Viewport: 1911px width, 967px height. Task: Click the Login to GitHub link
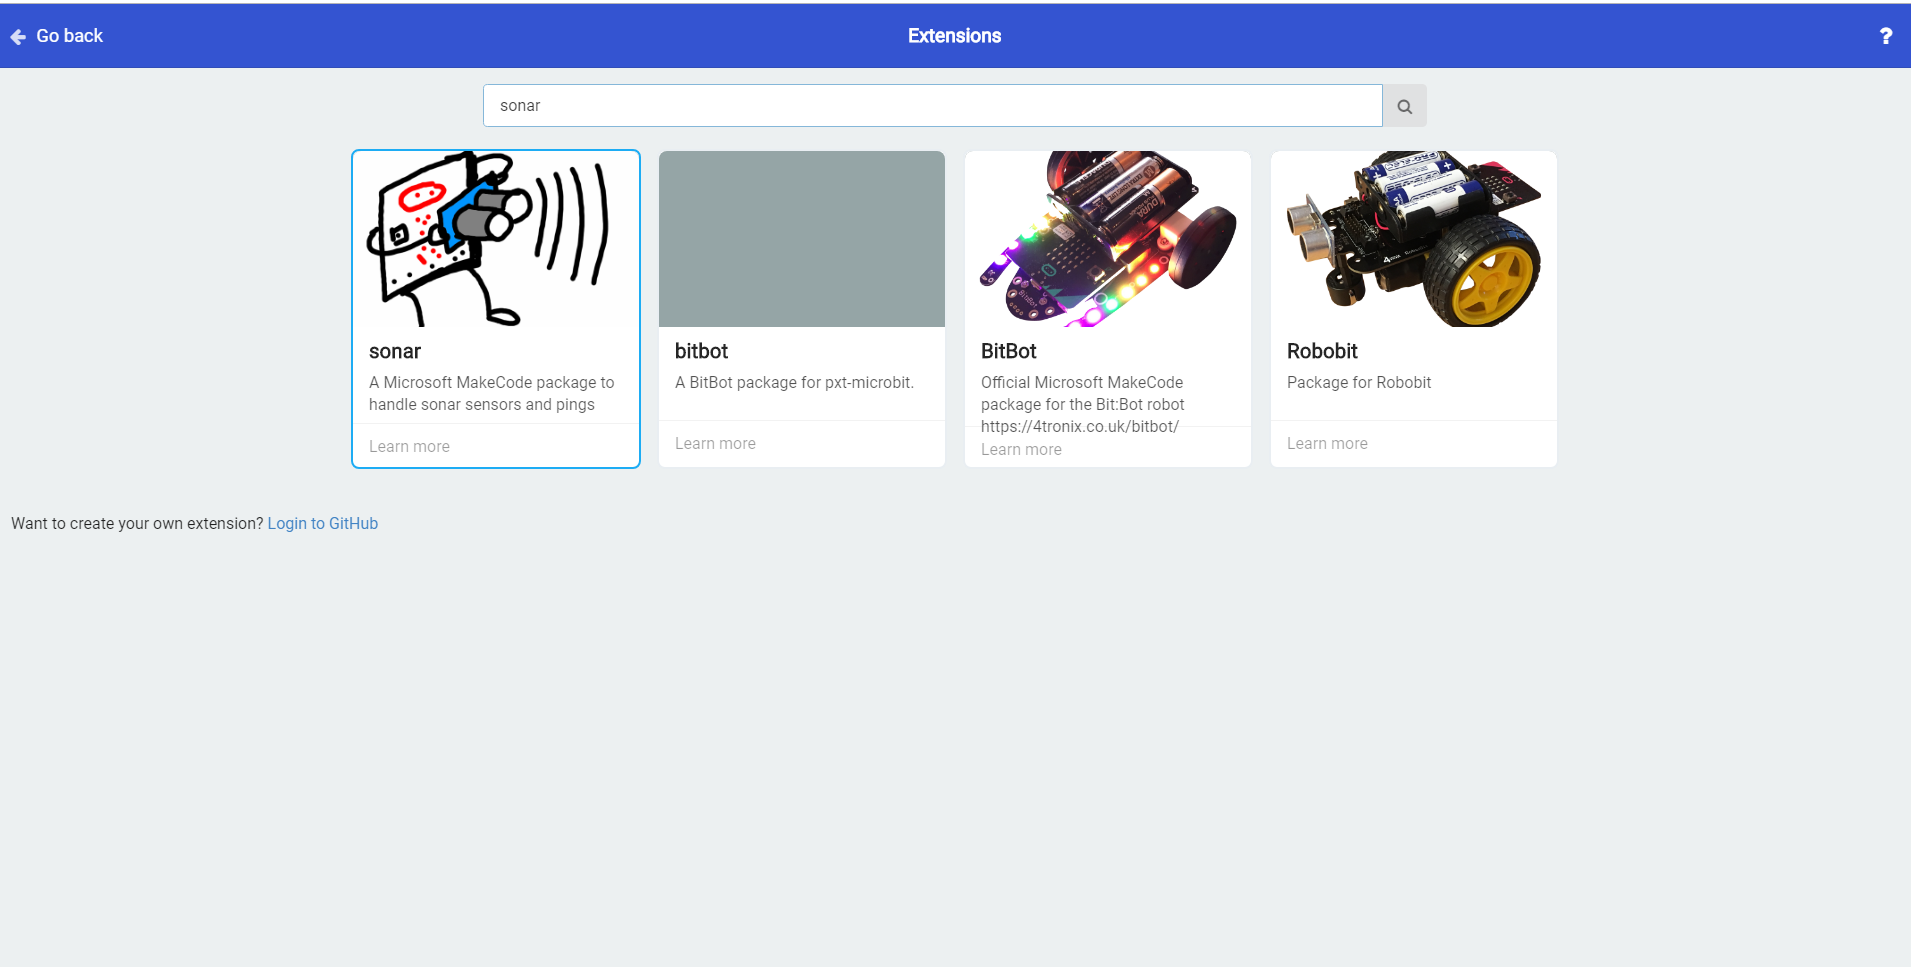click(x=323, y=524)
